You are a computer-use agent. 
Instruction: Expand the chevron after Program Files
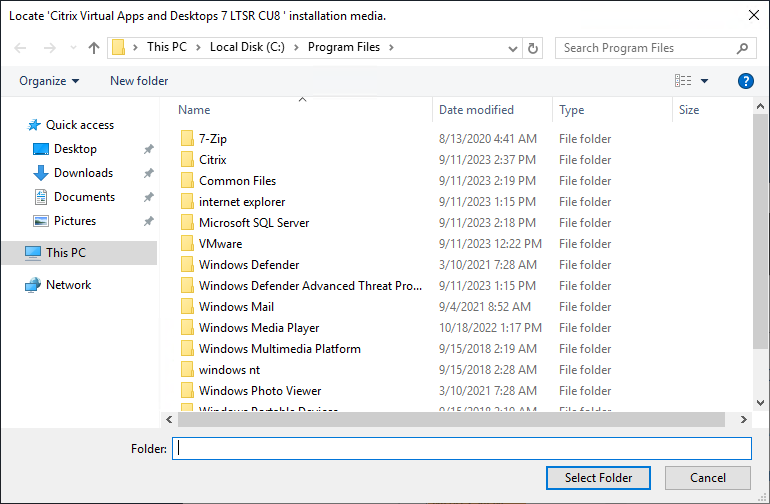coord(391,48)
